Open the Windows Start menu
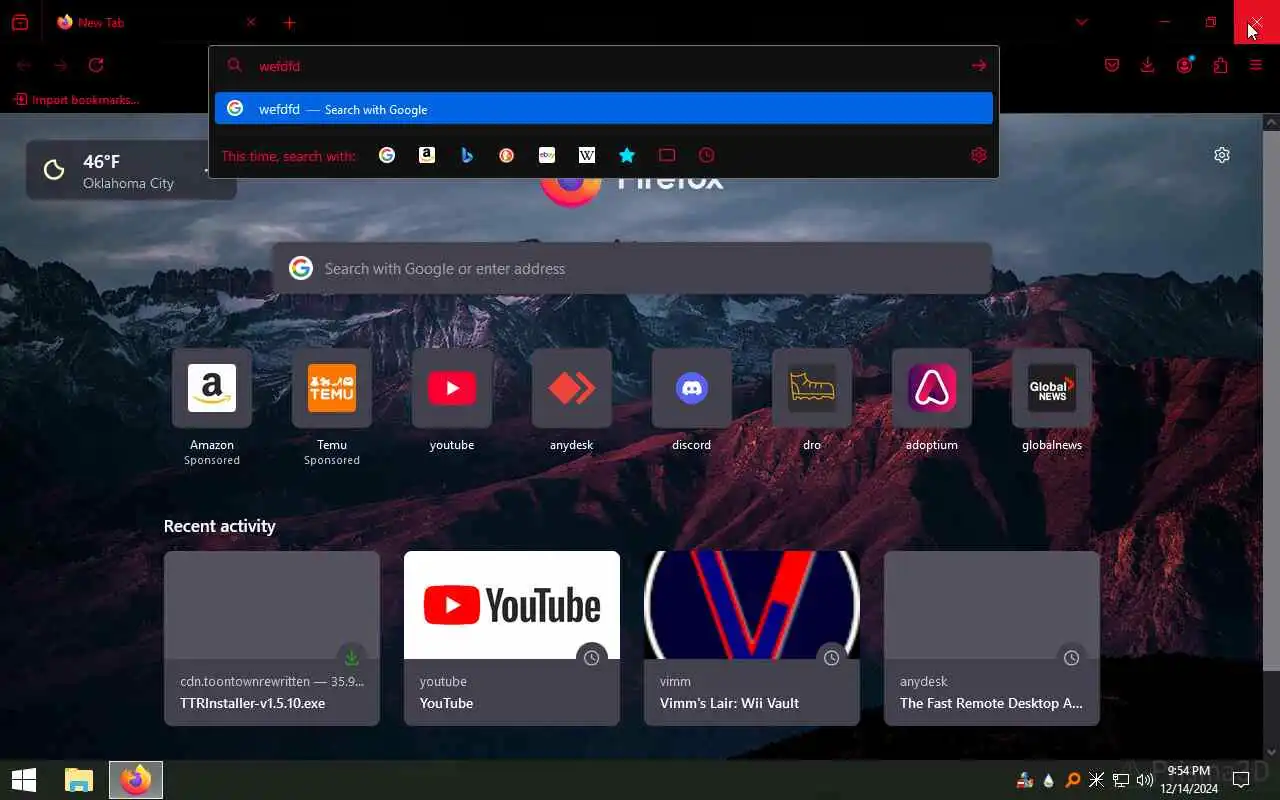 [x=24, y=780]
